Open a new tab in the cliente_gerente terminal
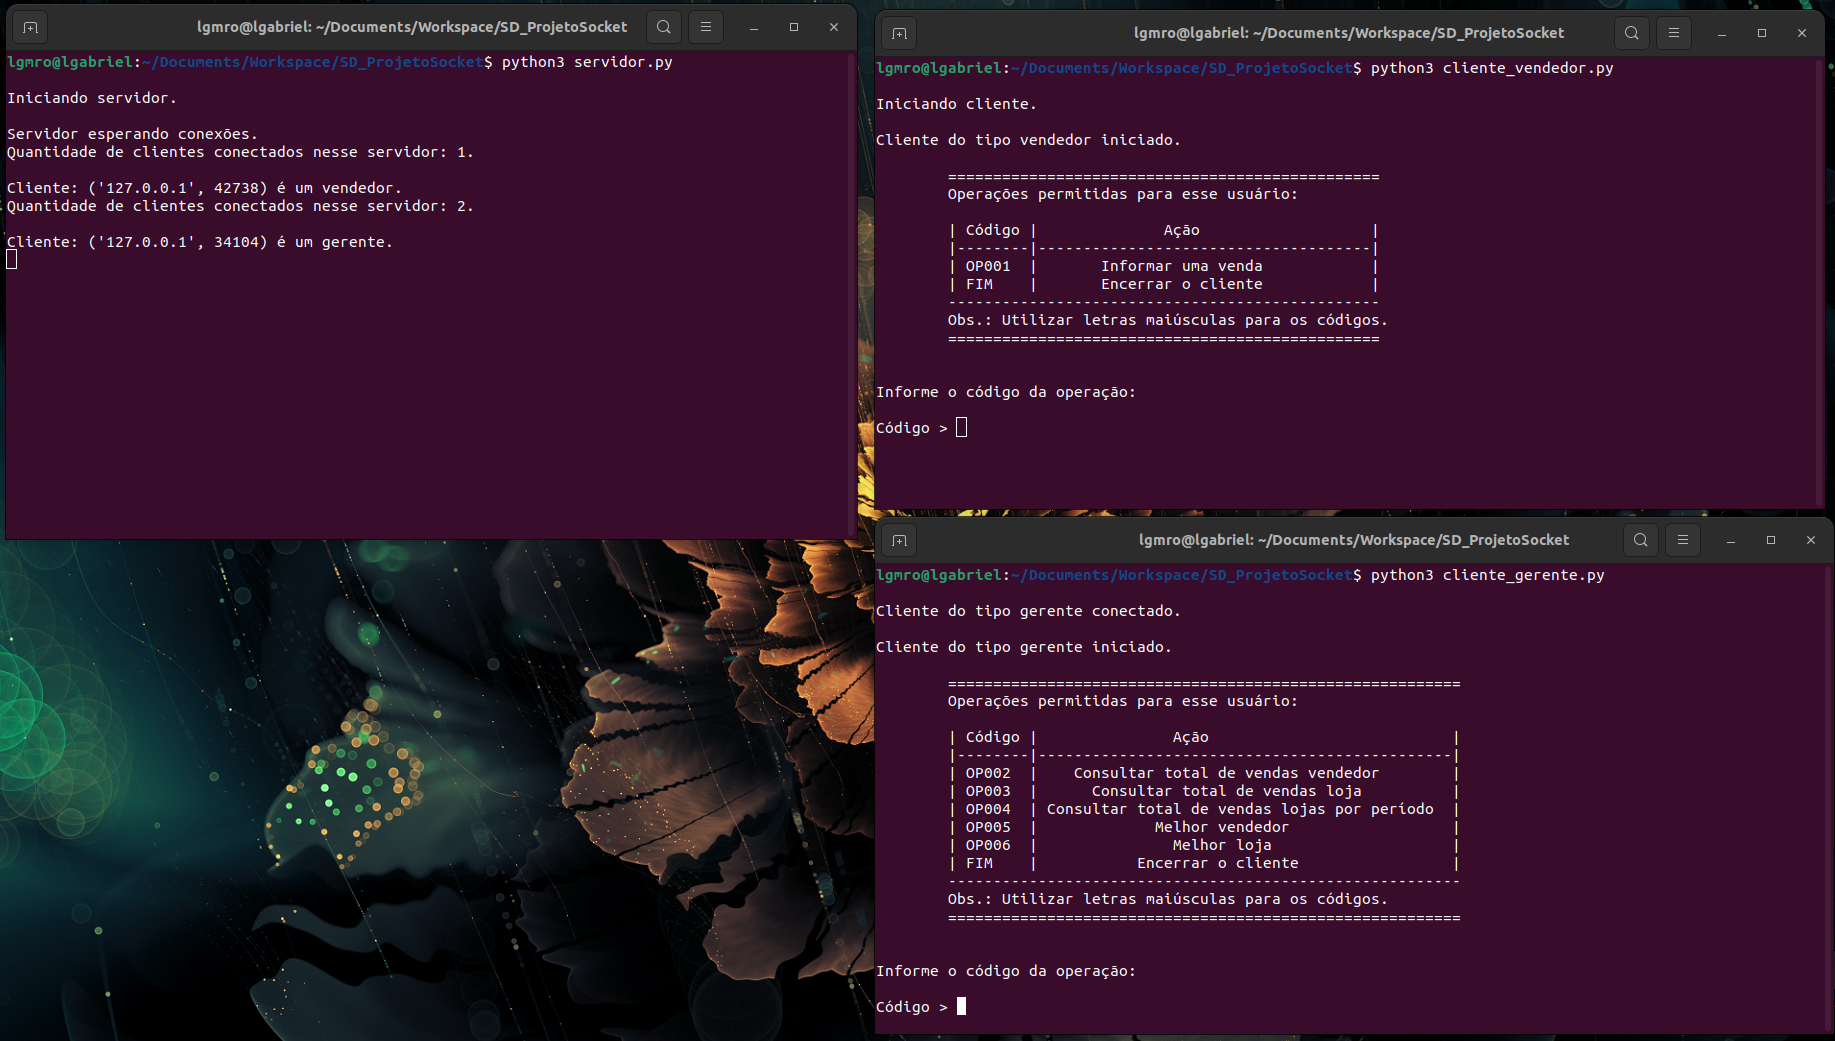1835x1041 pixels. [898, 540]
